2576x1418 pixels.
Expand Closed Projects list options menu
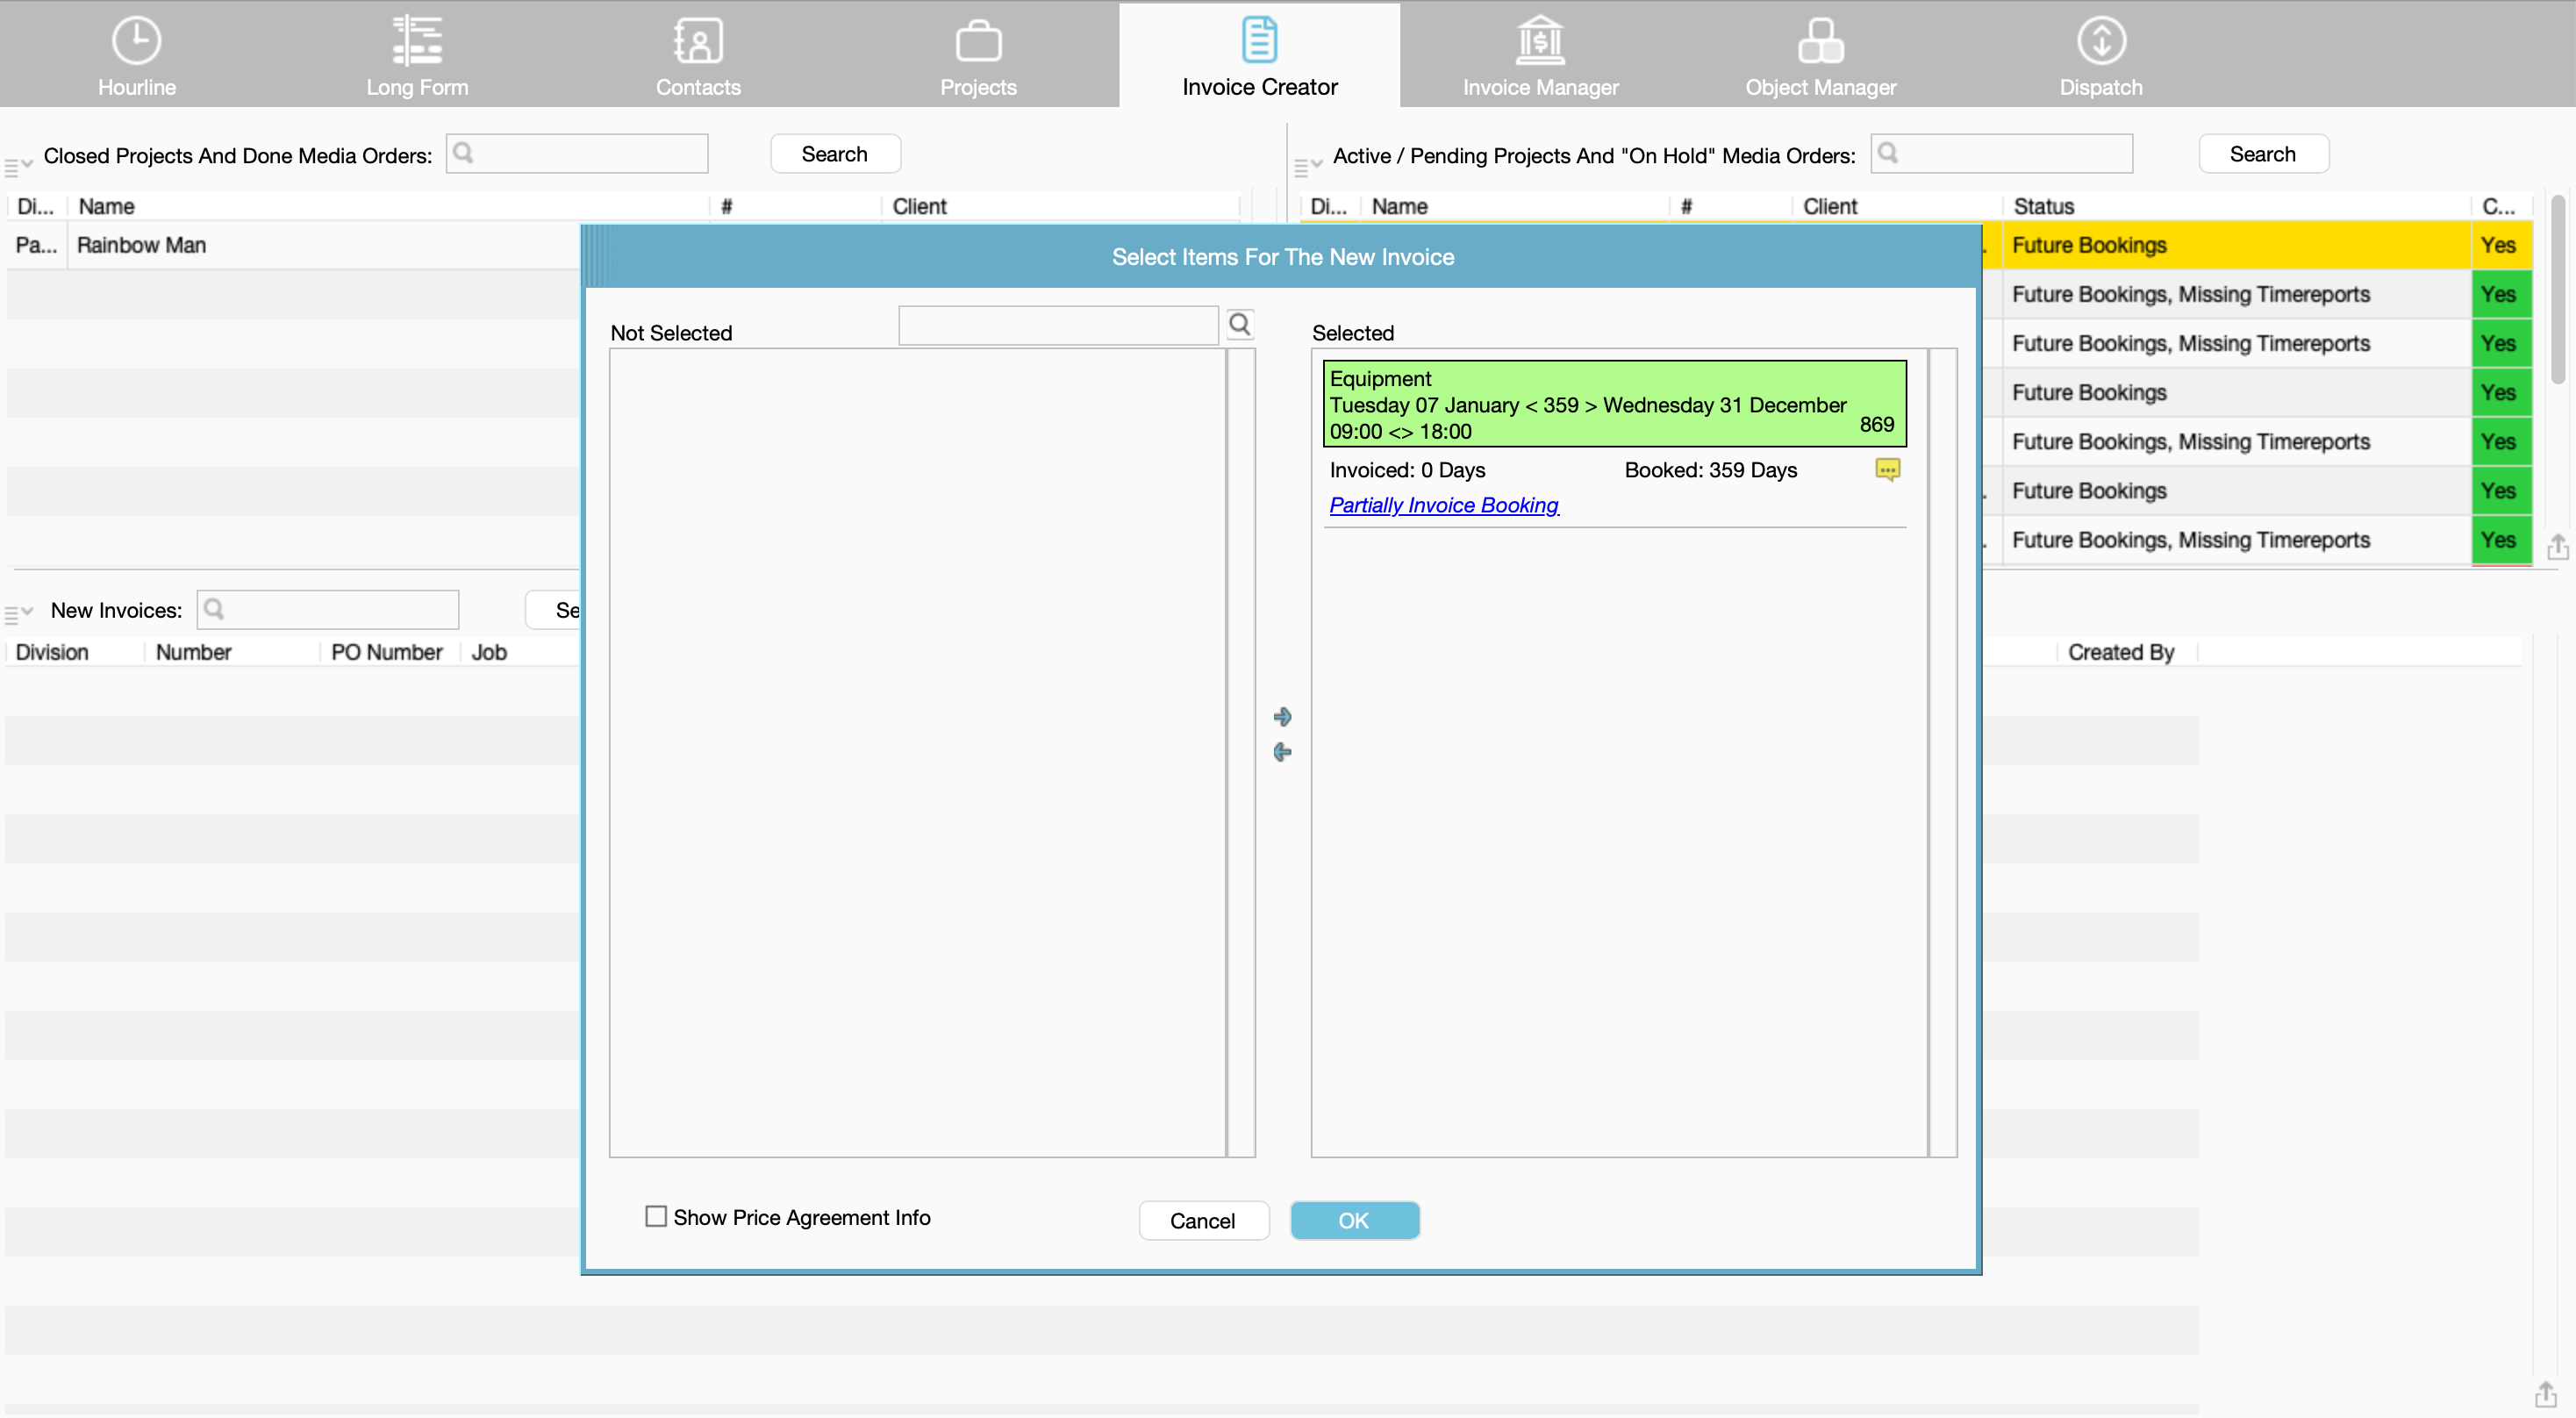pyautogui.click(x=18, y=165)
